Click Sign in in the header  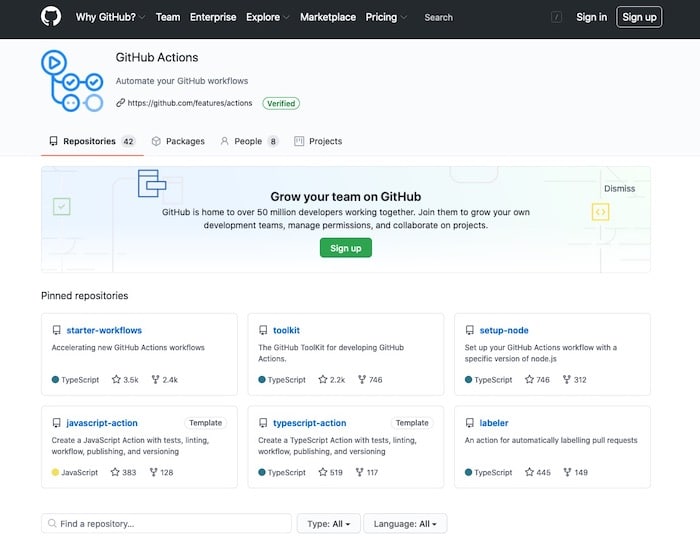click(x=591, y=17)
